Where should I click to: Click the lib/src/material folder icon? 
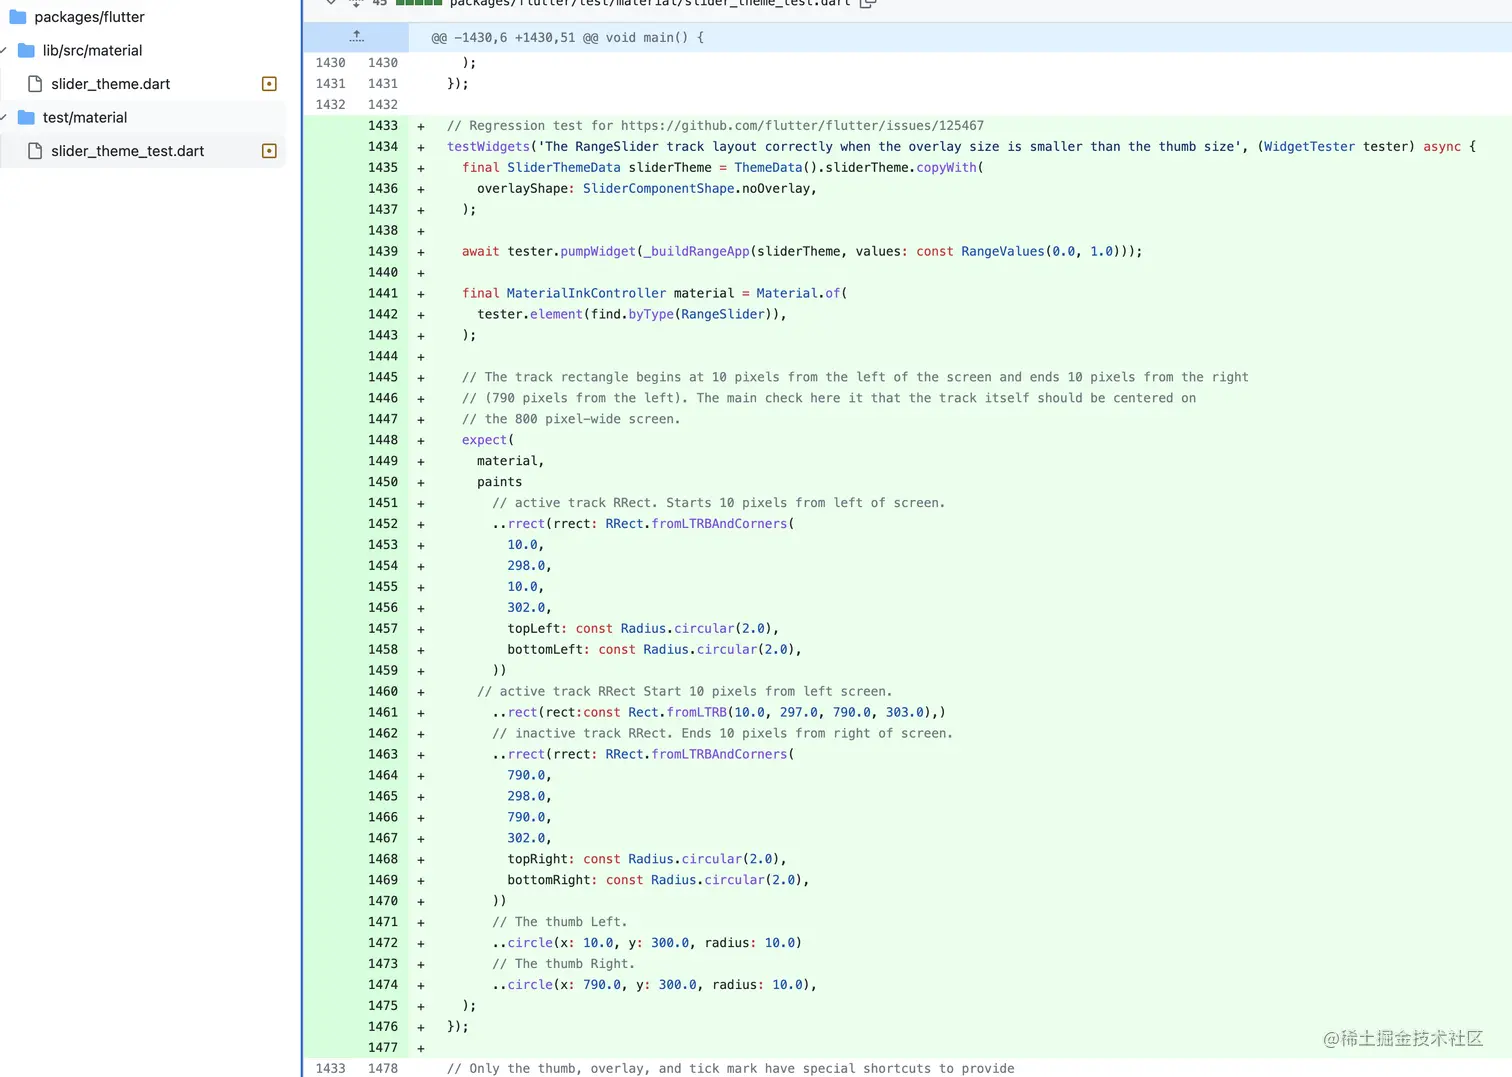click(27, 50)
